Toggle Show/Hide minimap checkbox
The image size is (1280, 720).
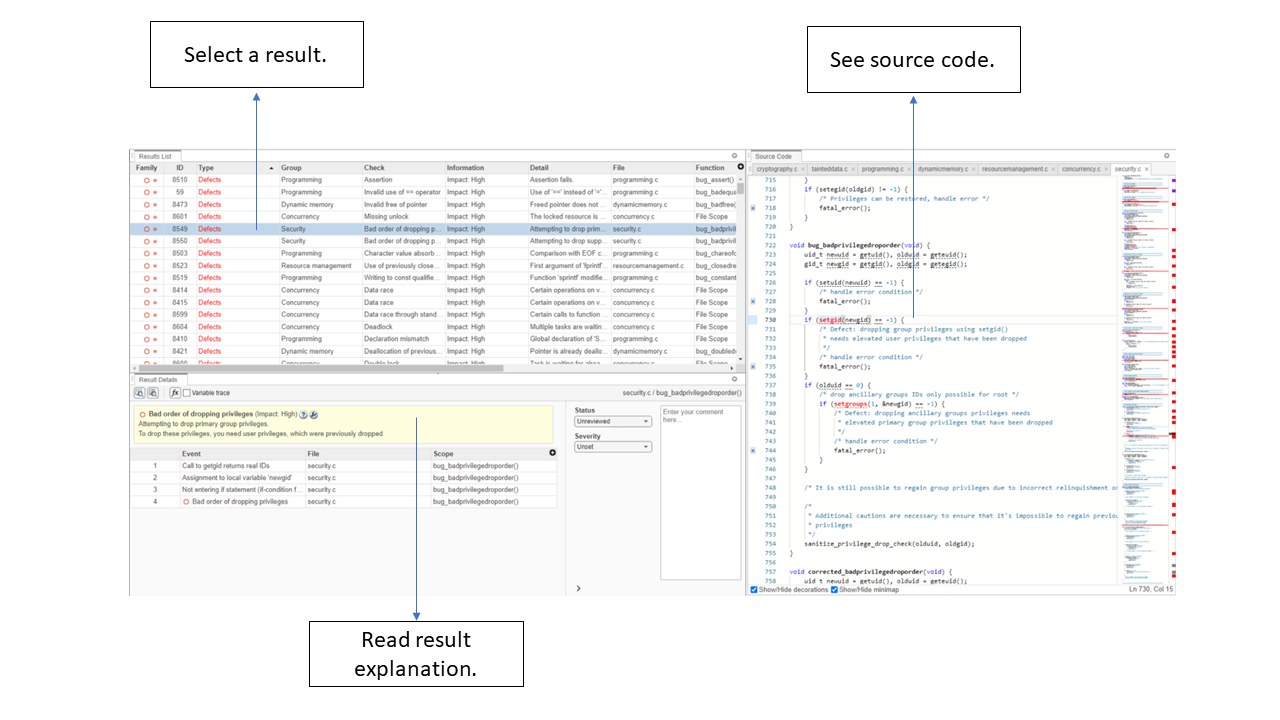click(835, 590)
